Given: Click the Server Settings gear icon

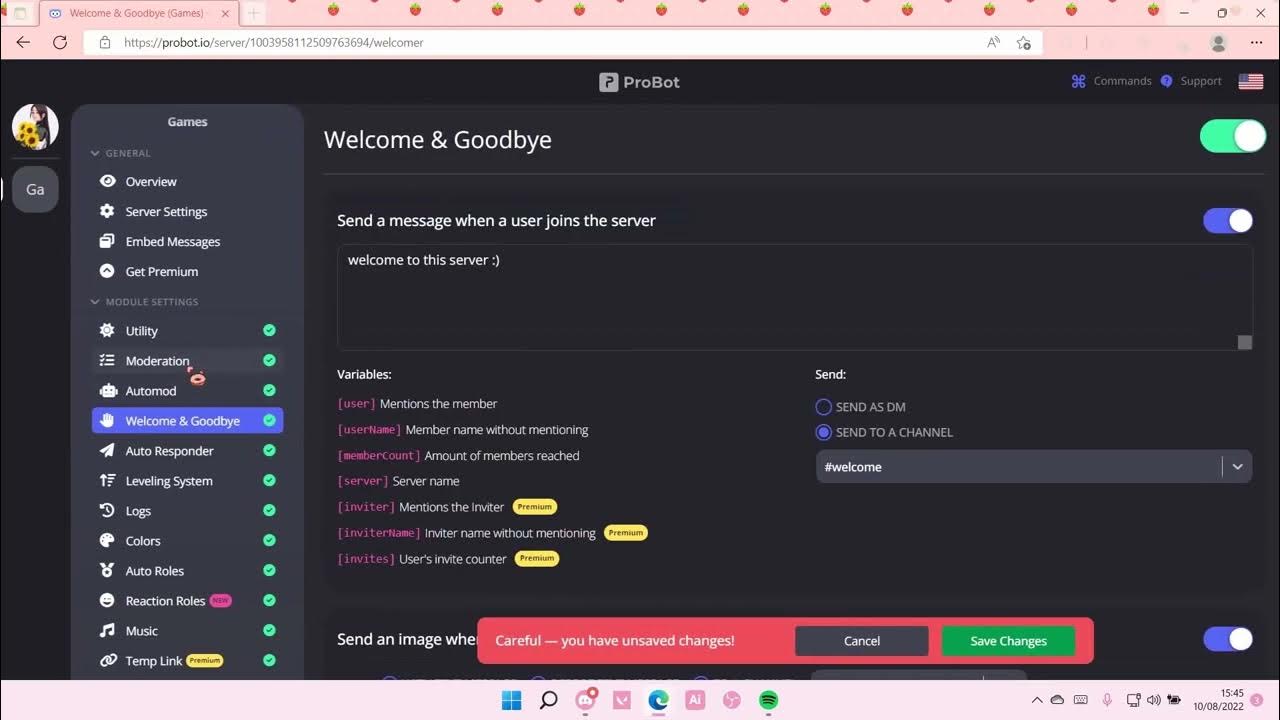Looking at the screenshot, I should [107, 211].
